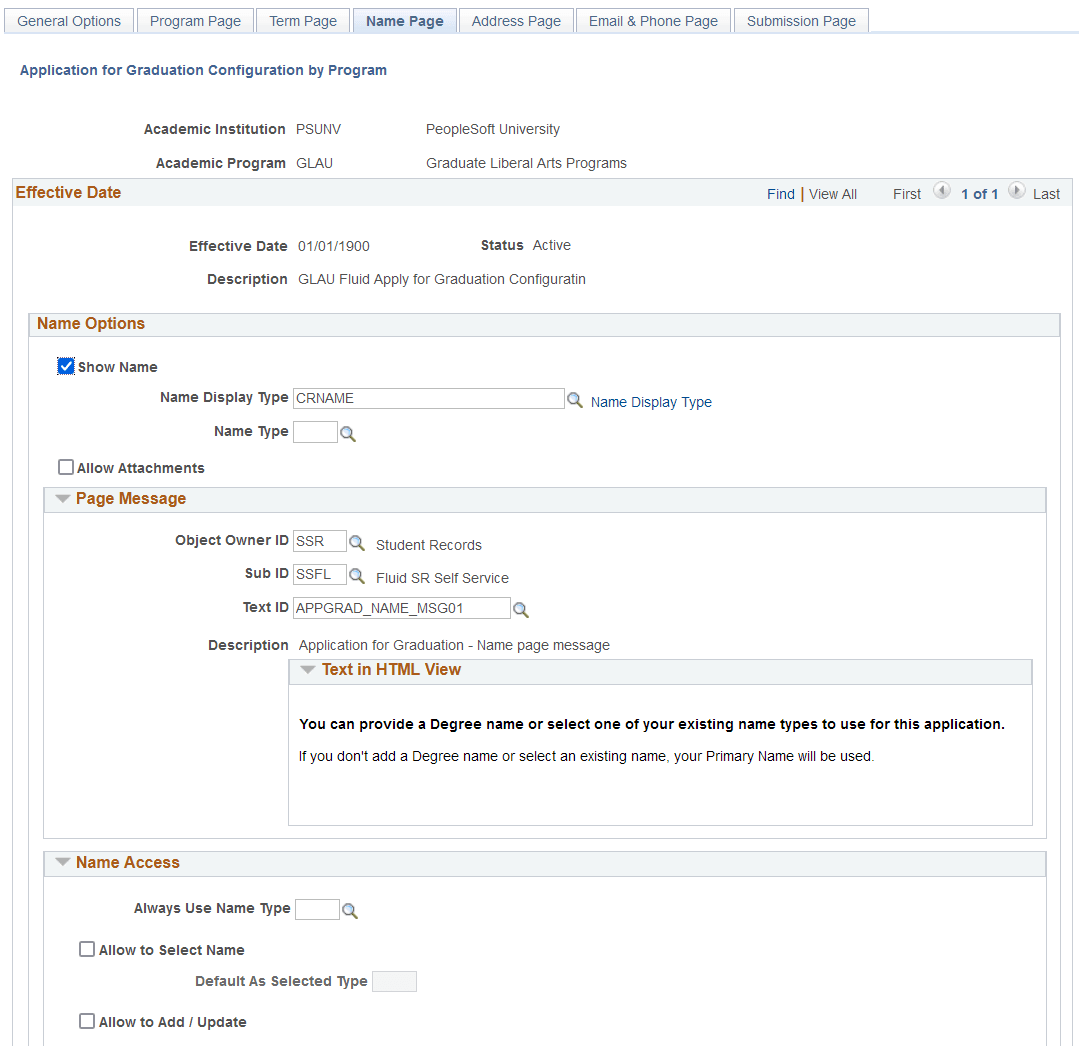Click the GLAU Fluid Apply description text
The height and width of the screenshot is (1046, 1079).
(x=442, y=279)
